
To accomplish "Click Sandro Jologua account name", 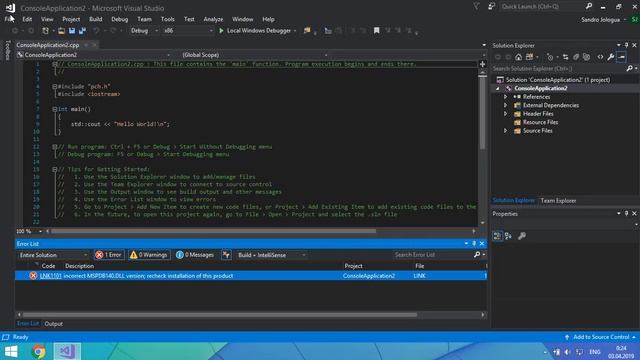I will 600,19.
